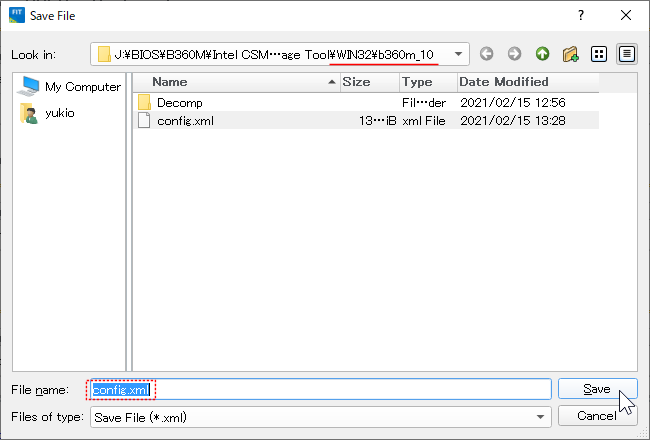Create a new folder
650x440 pixels.
[570, 54]
